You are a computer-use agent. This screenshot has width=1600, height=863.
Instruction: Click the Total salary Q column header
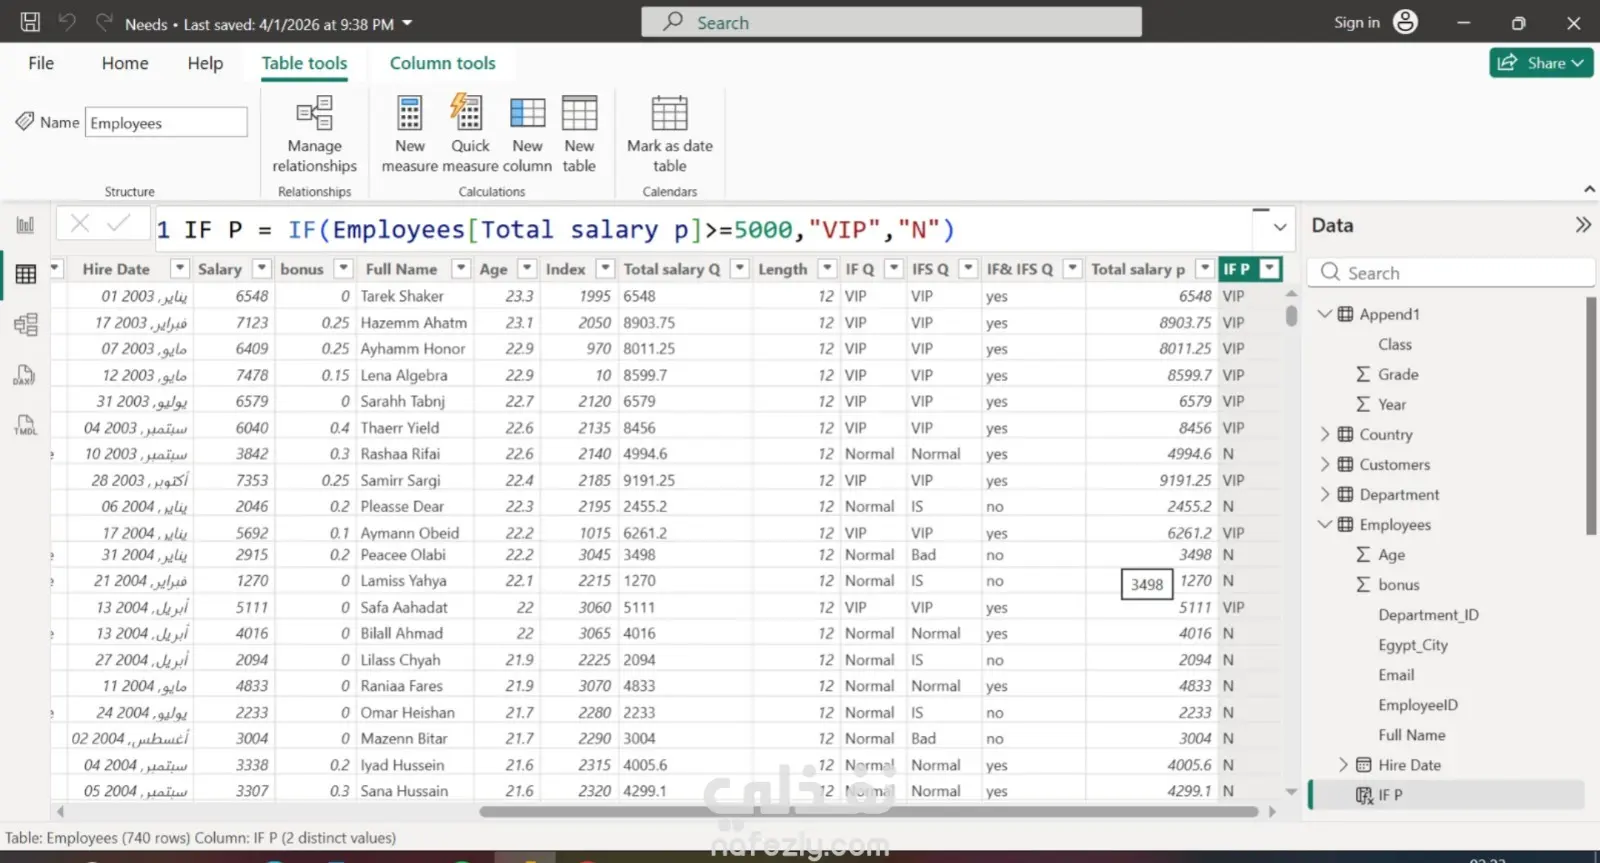[x=672, y=269]
